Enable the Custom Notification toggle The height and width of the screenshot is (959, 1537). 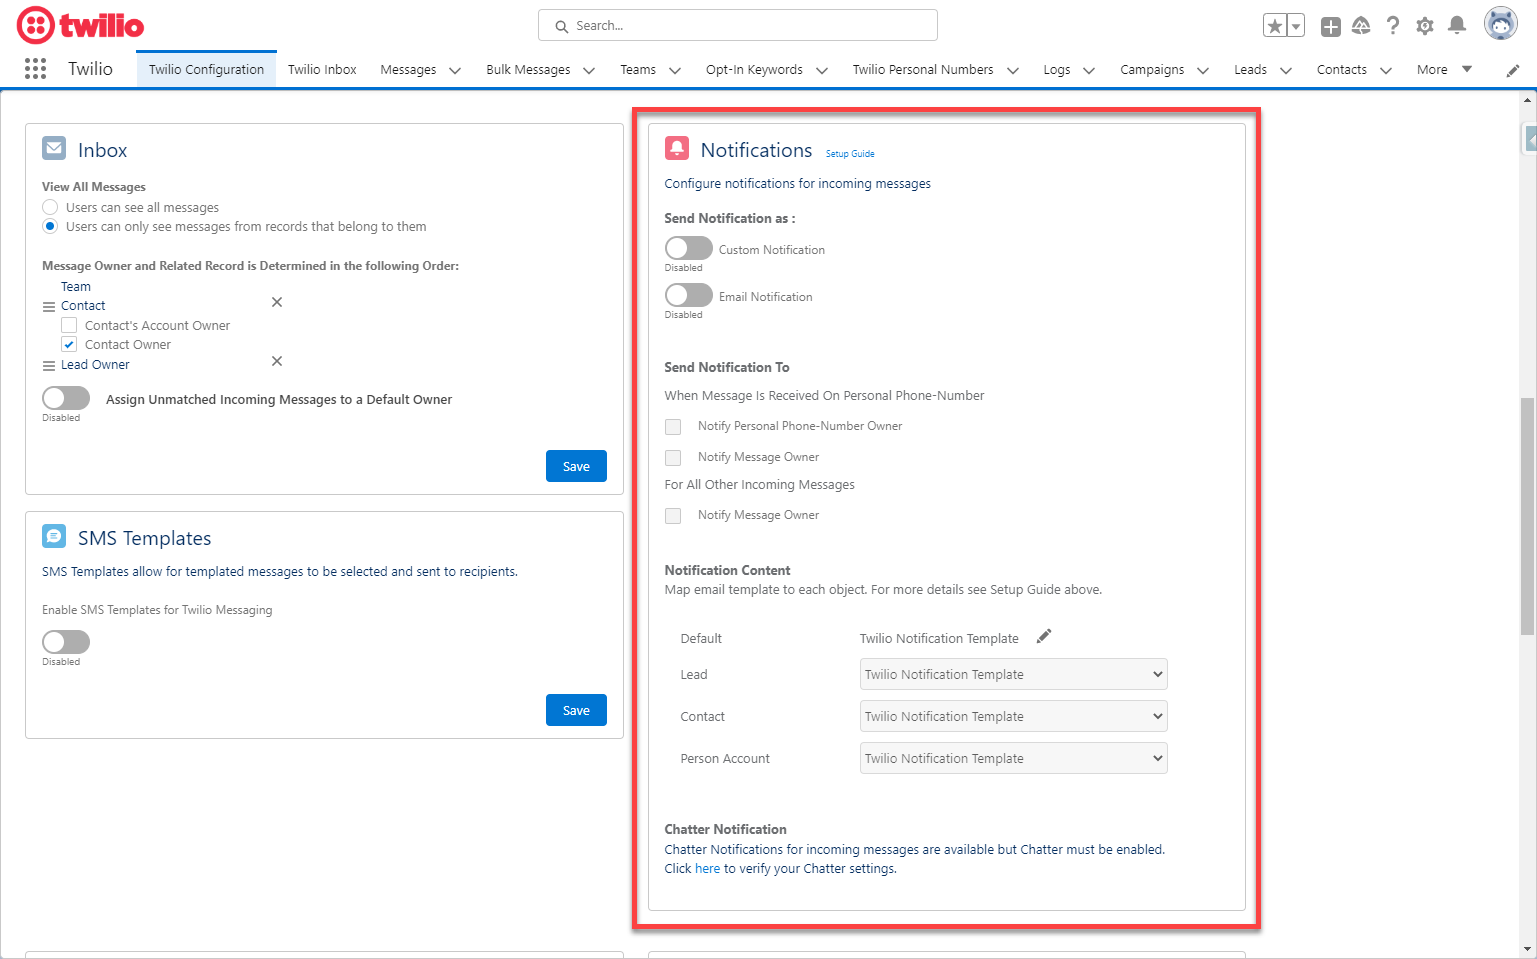pos(689,248)
